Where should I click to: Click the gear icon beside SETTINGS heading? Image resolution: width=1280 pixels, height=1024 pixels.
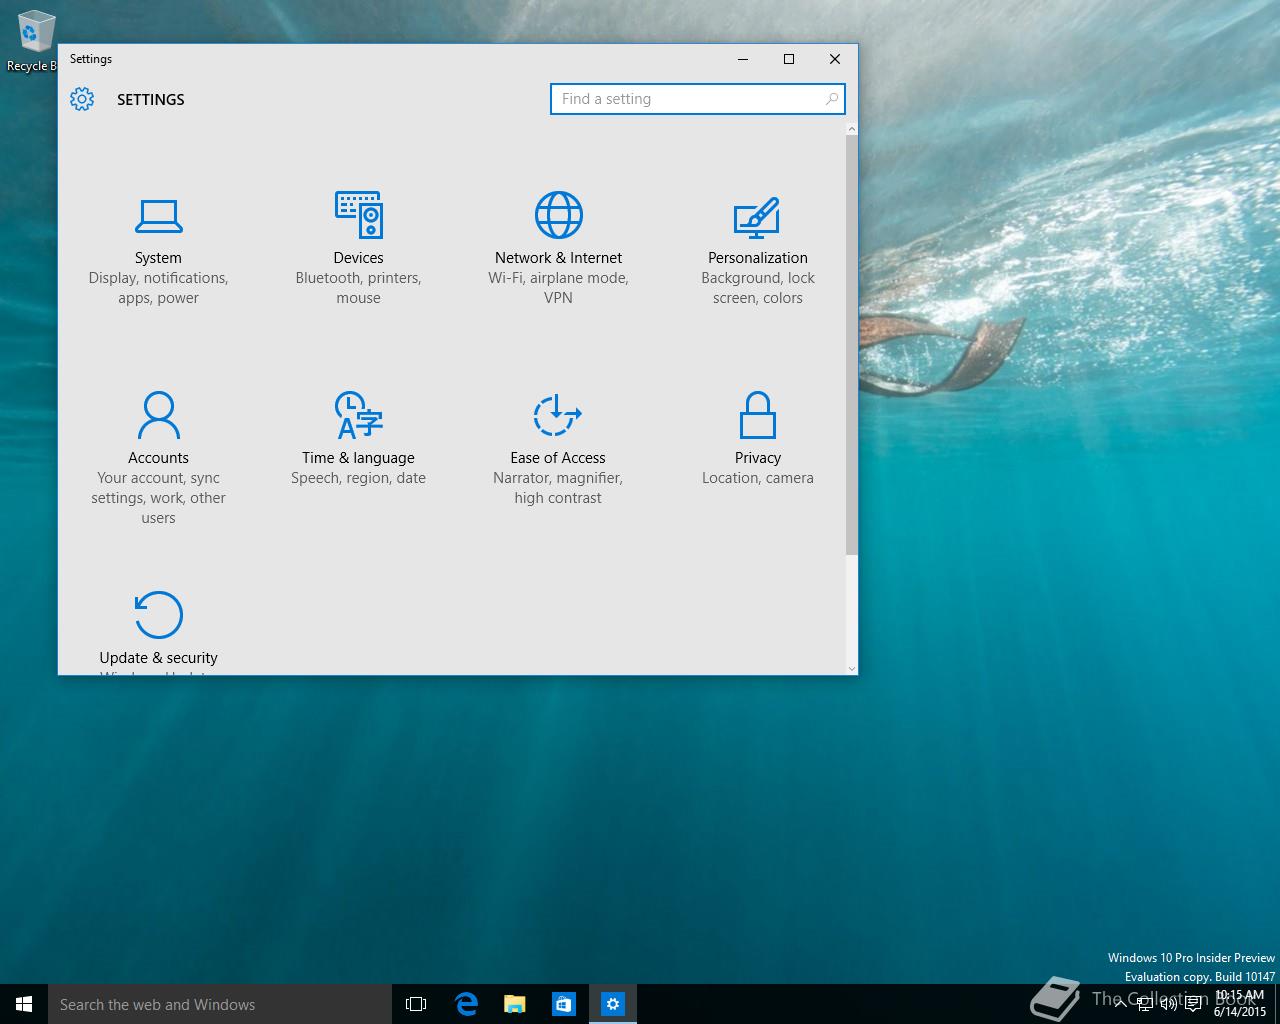pos(82,99)
